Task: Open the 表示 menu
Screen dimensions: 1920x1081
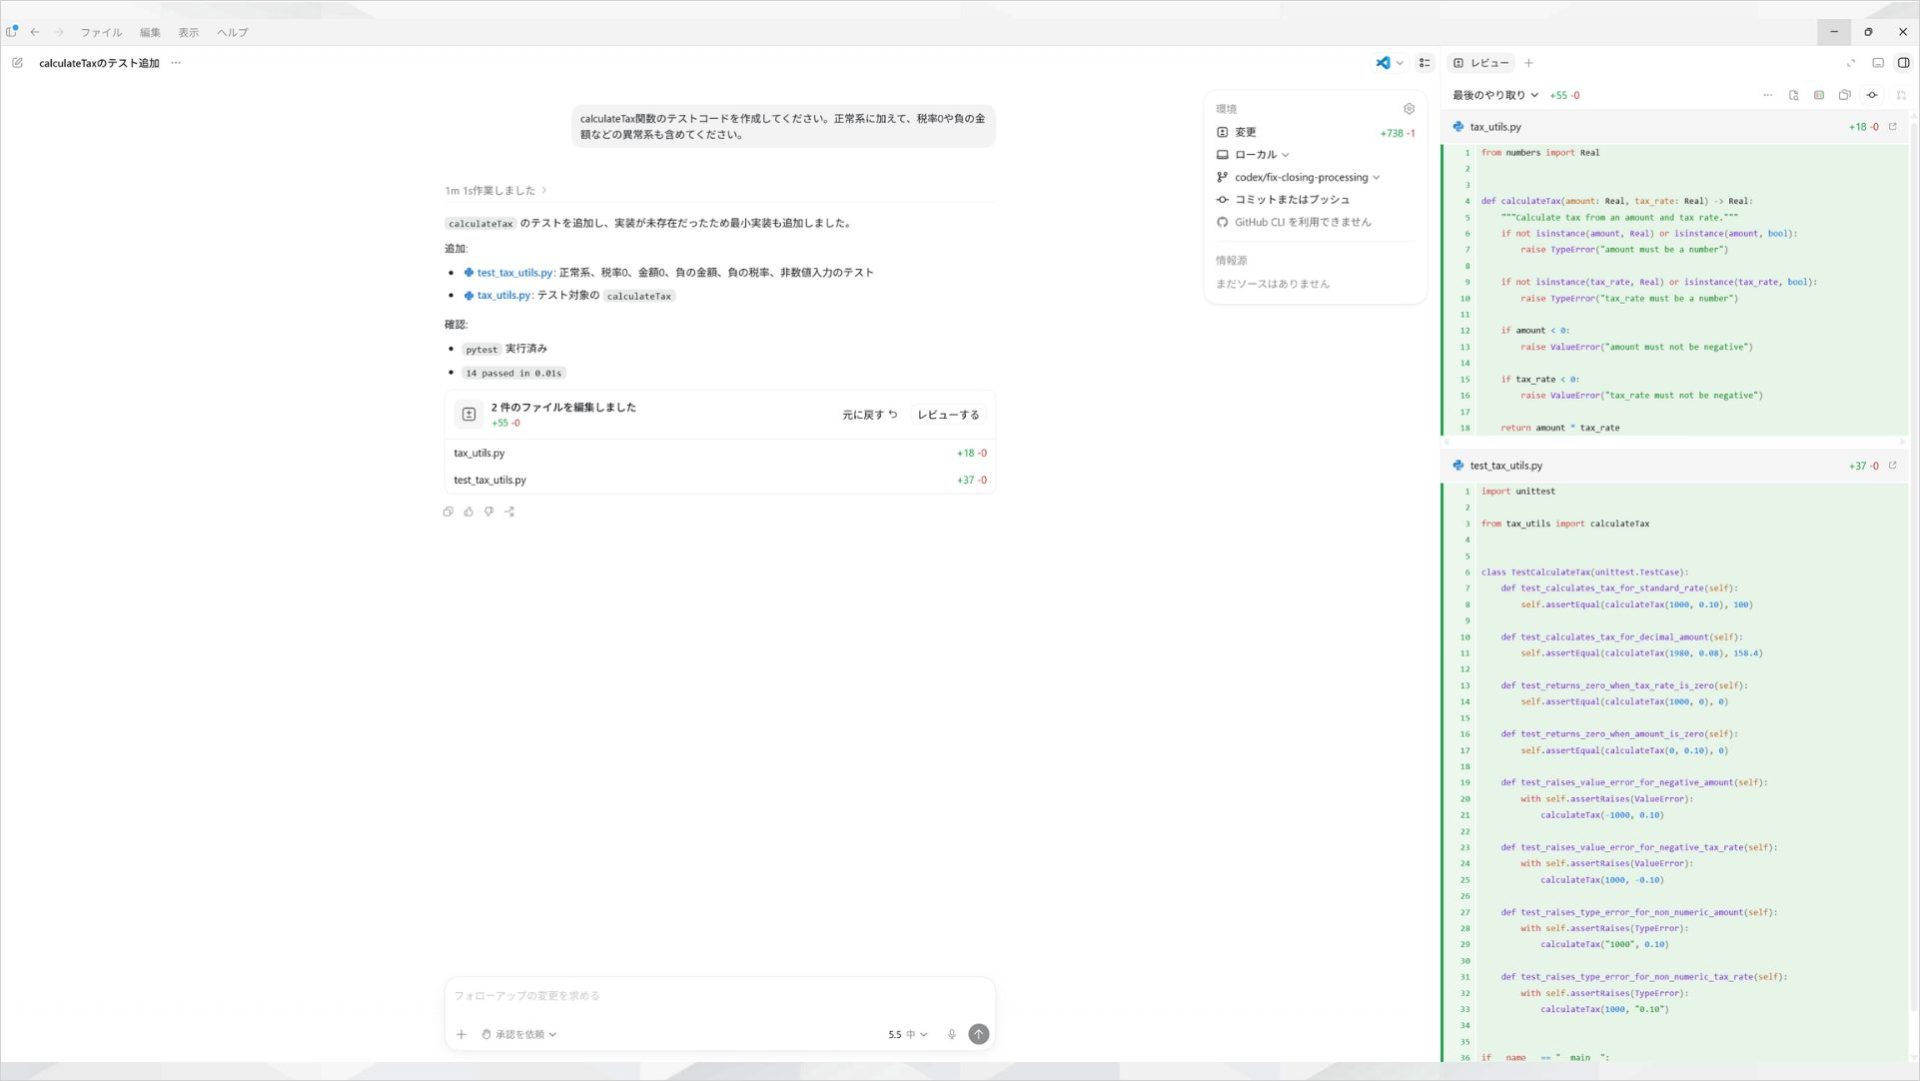Action: pyautogui.click(x=189, y=32)
